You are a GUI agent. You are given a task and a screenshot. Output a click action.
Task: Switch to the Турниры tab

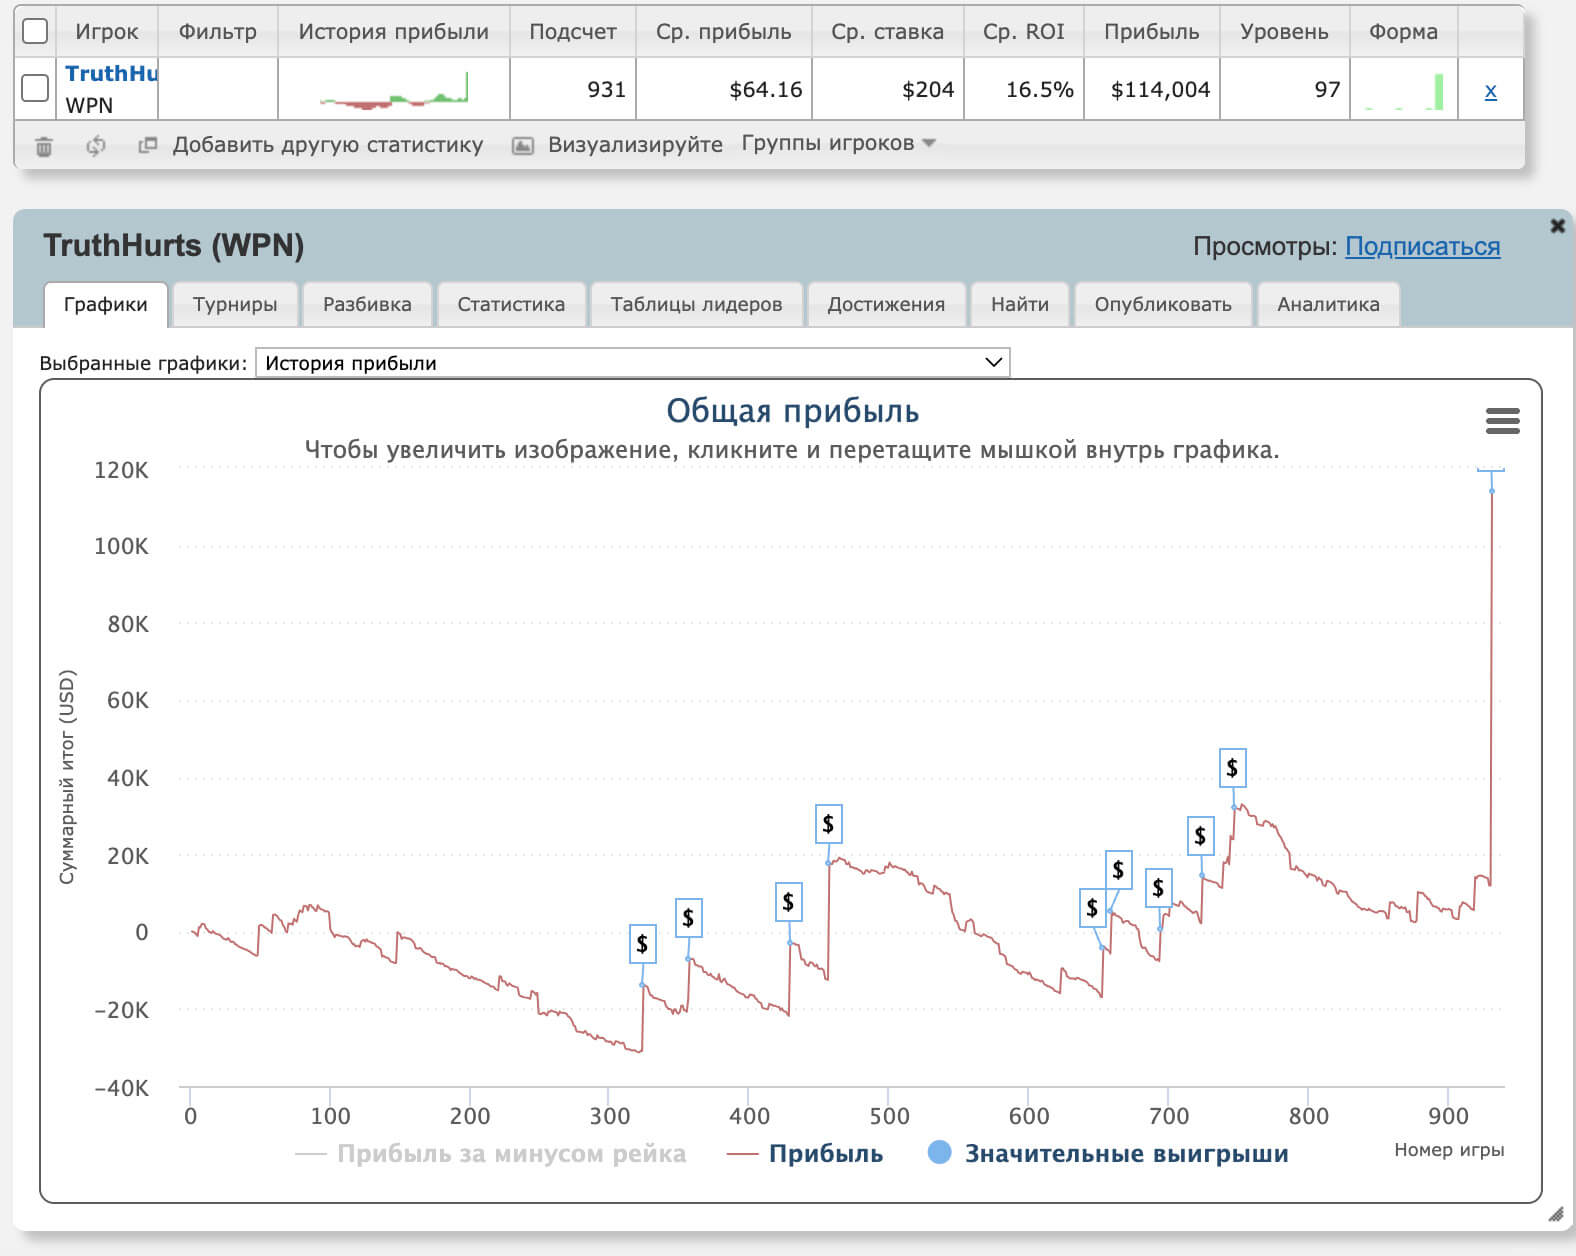click(x=235, y=305)
